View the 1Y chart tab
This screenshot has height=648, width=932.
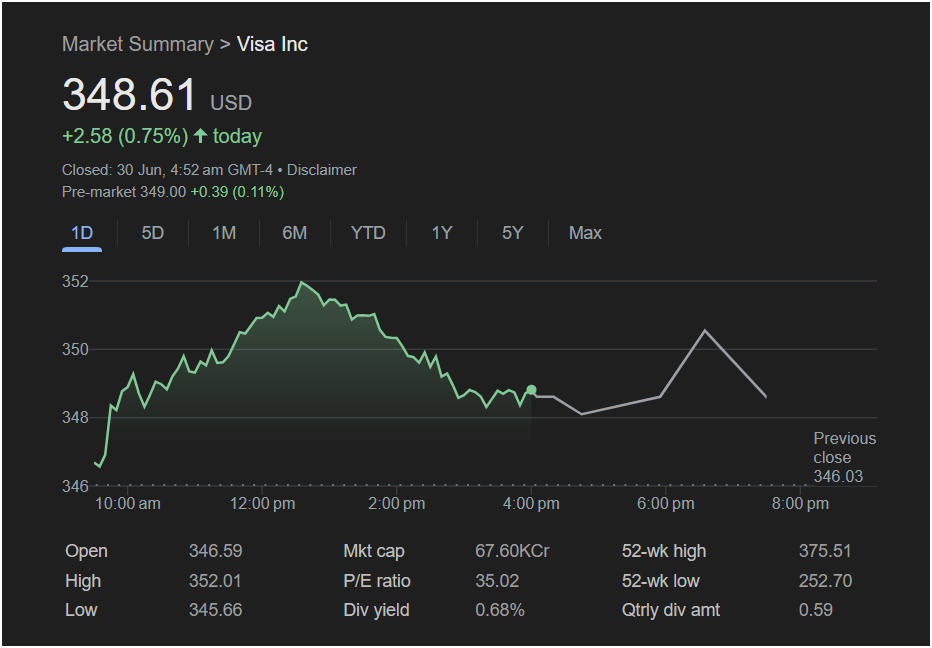442,233
